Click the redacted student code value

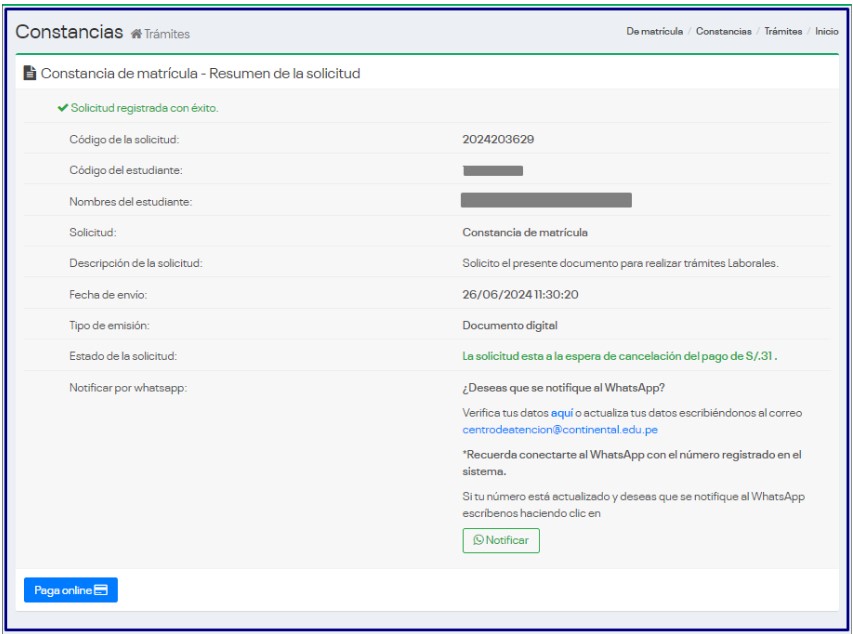click(493, 171)
